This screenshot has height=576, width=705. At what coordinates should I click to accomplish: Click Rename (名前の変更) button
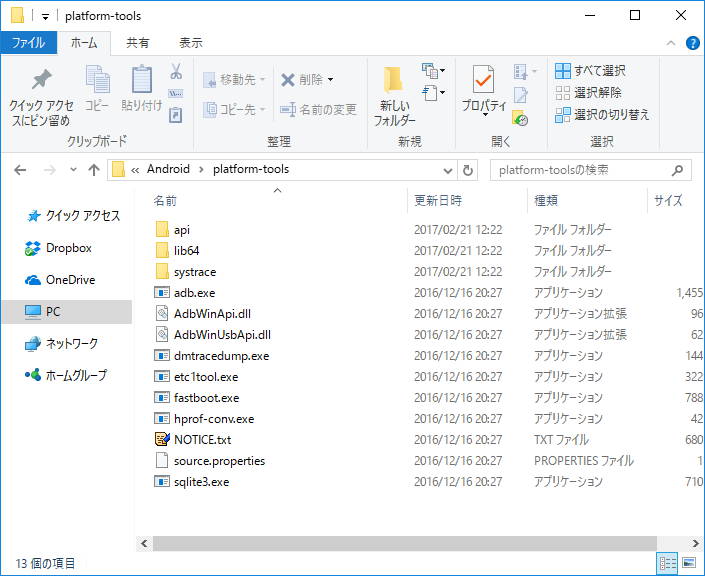318,109
